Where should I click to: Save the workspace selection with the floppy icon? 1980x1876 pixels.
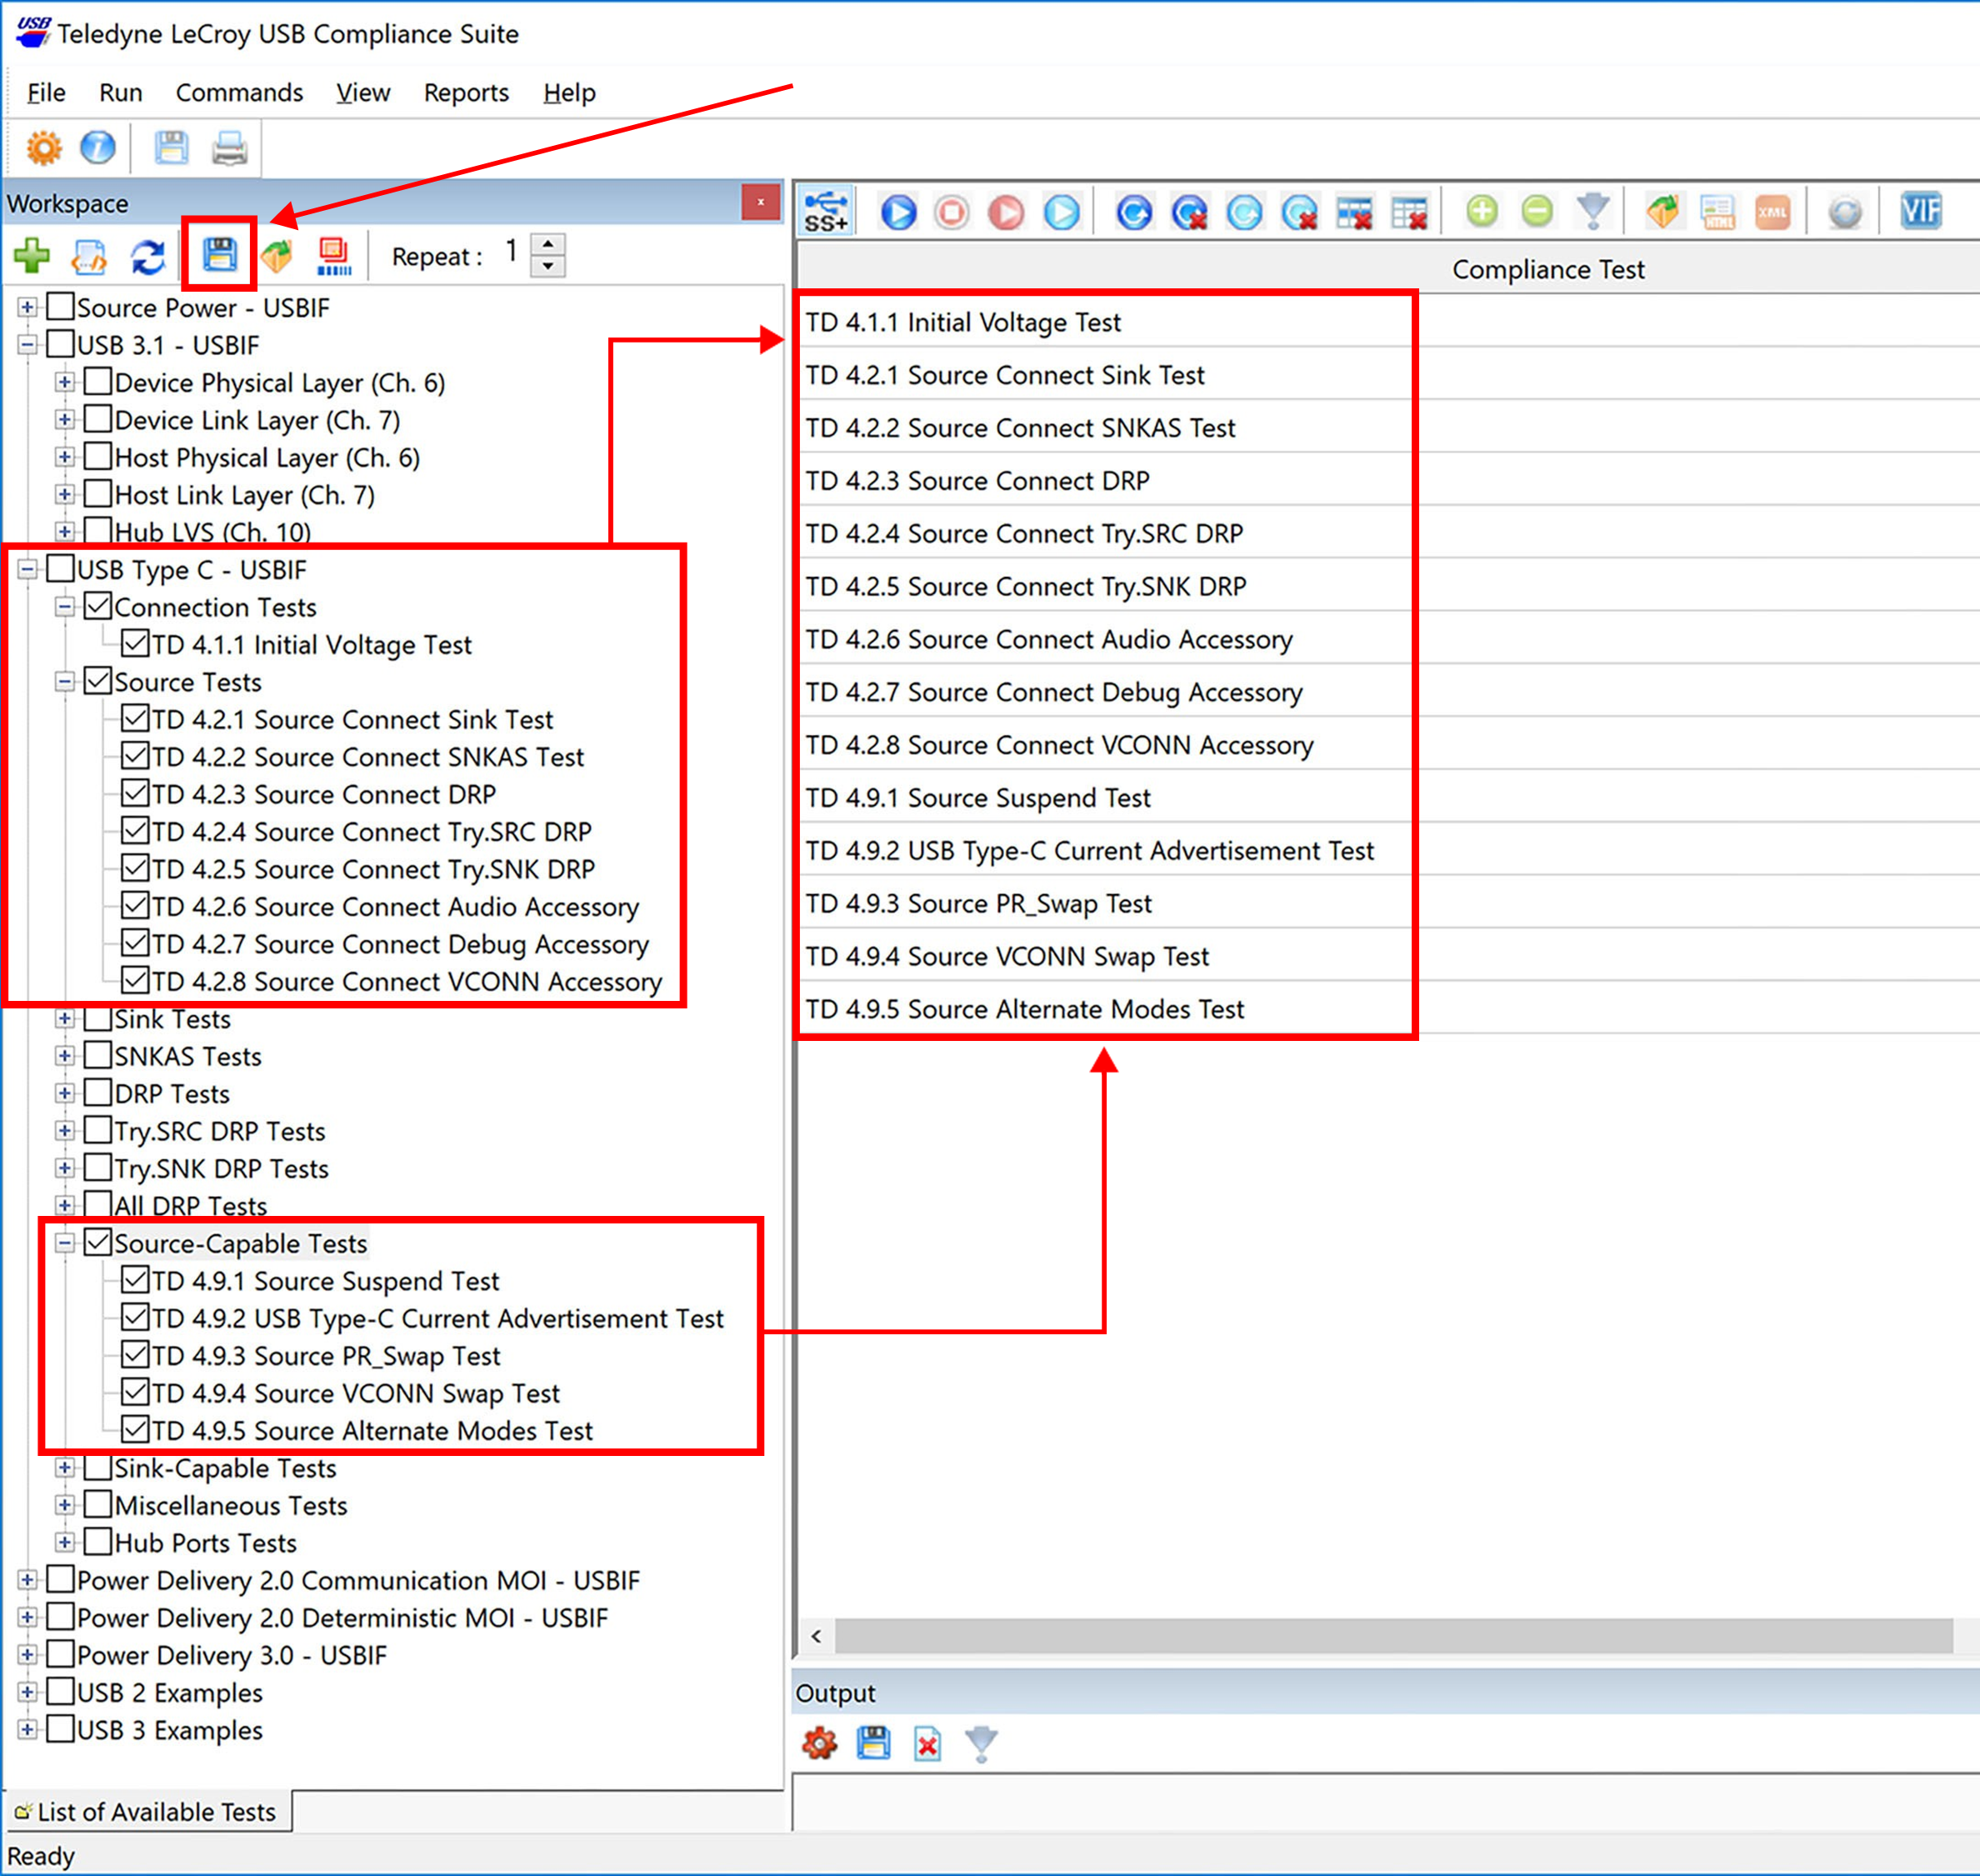(x=219, y=254)
